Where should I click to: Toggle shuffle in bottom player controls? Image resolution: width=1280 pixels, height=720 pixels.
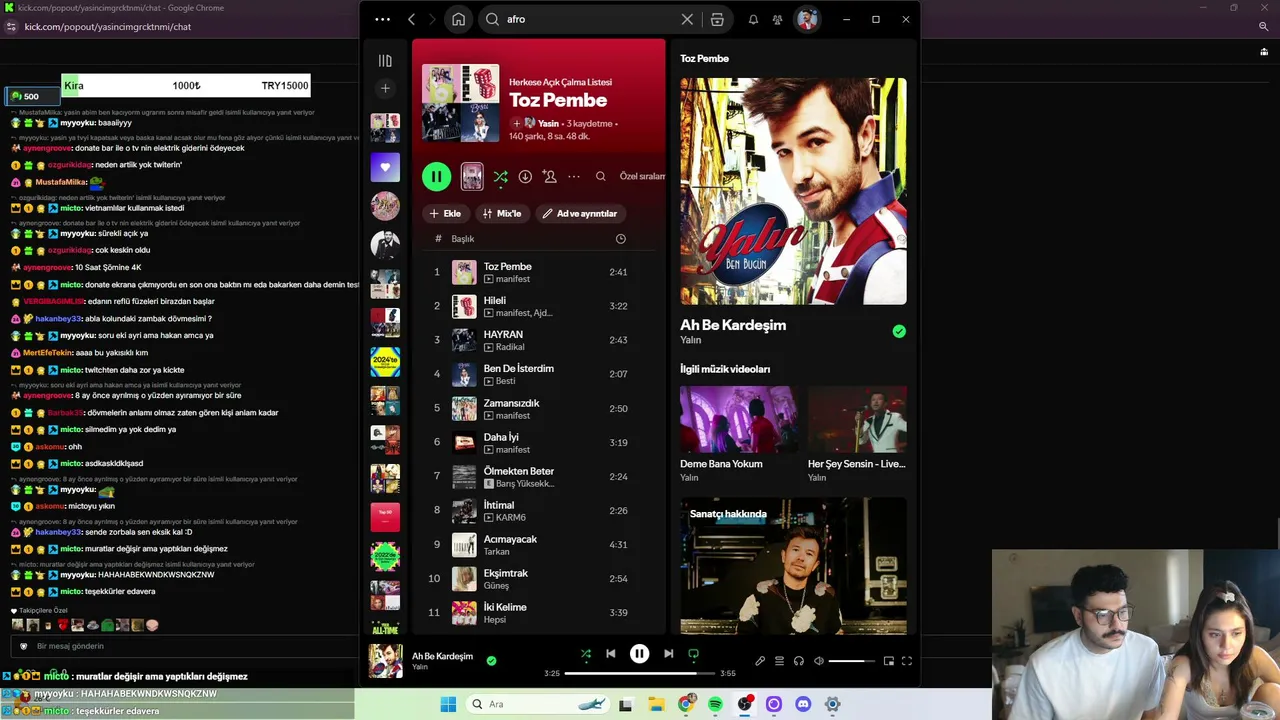(586, 654)
